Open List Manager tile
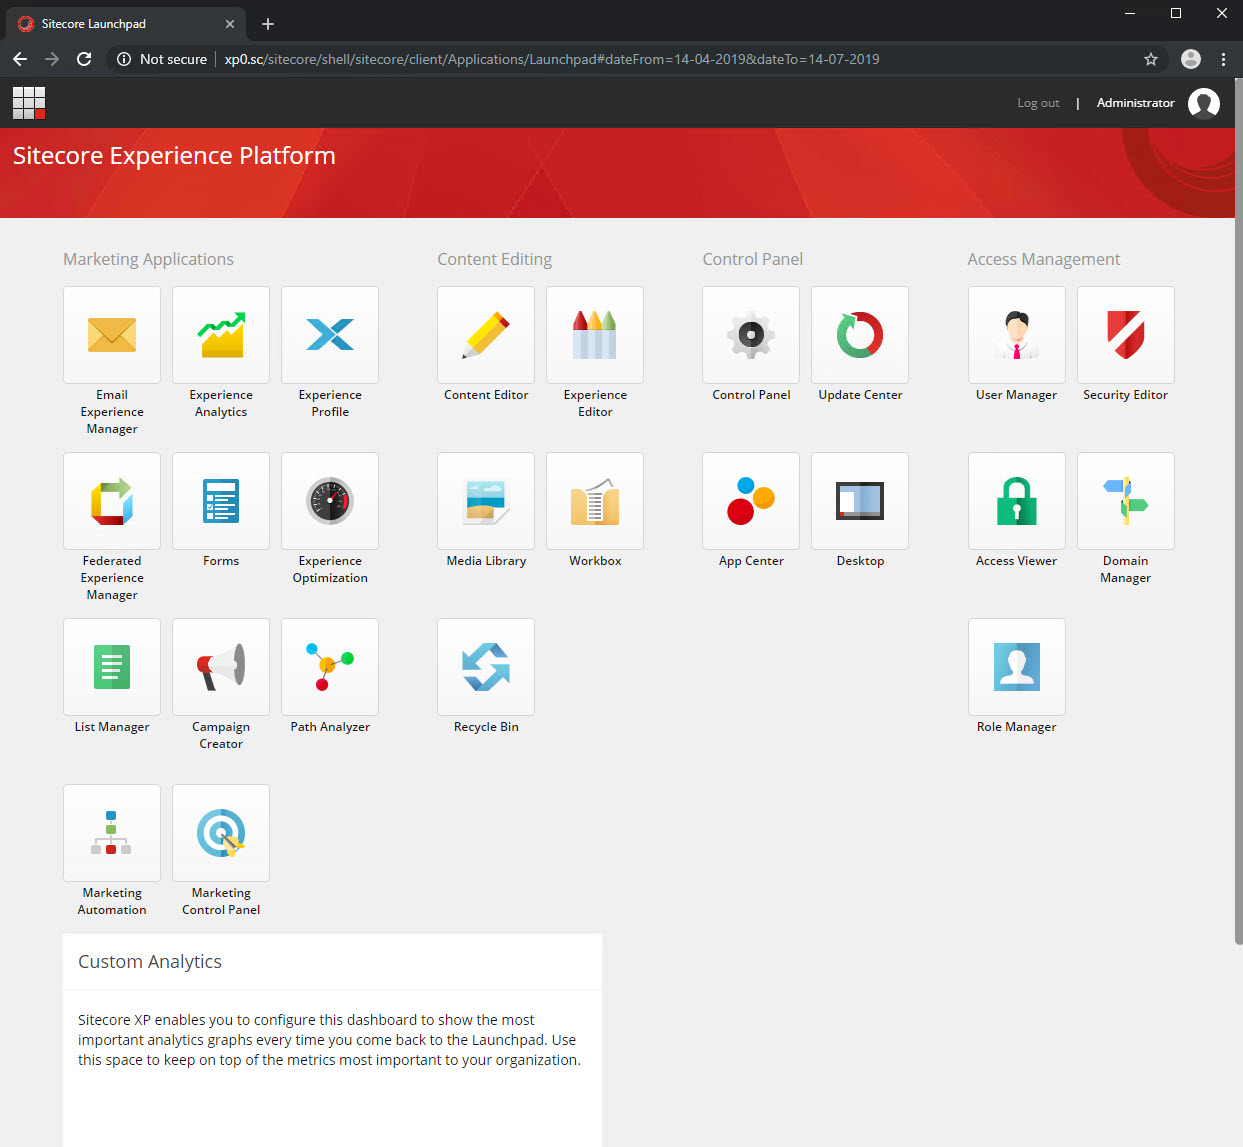This screenshot has height=1147, width=1243. 112,667
